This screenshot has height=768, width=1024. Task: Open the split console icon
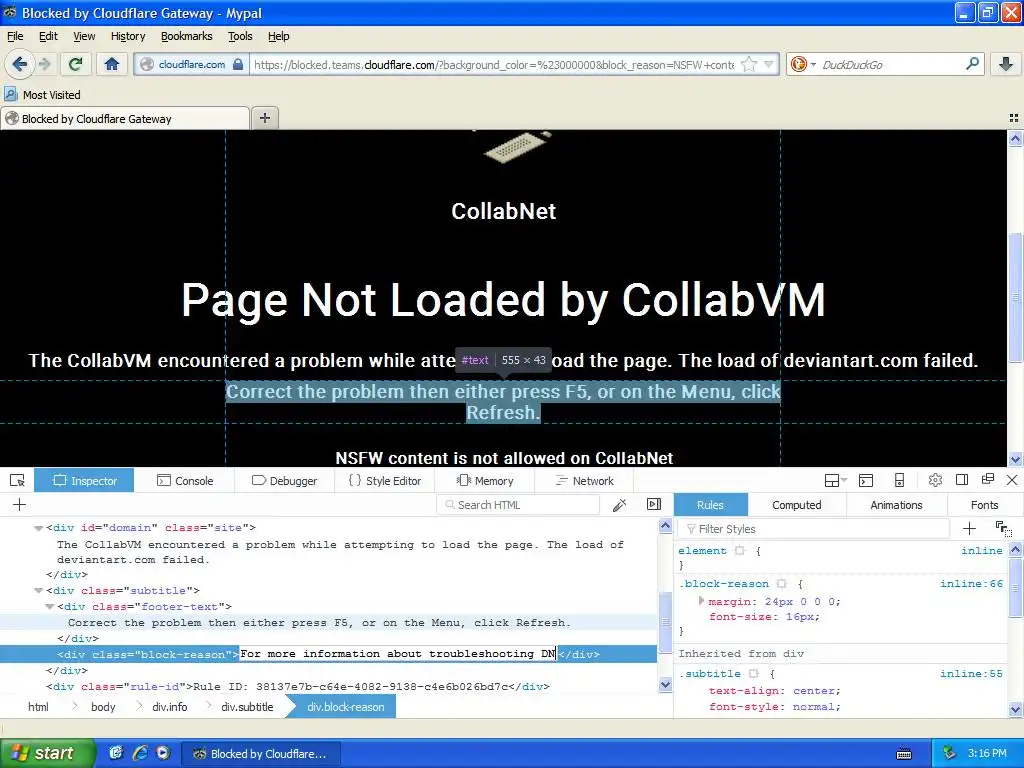(x=866, y=481)
